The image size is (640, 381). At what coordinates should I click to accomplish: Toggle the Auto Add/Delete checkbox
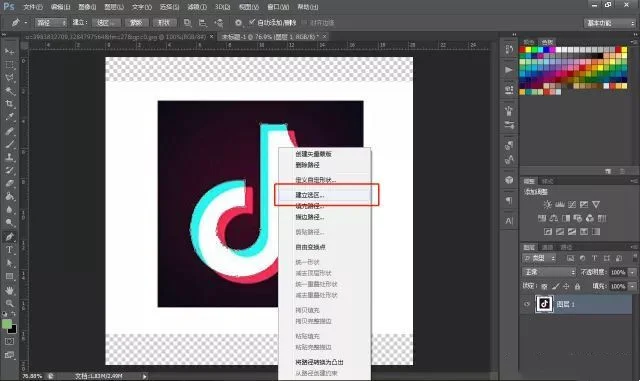tap(252, 22)
